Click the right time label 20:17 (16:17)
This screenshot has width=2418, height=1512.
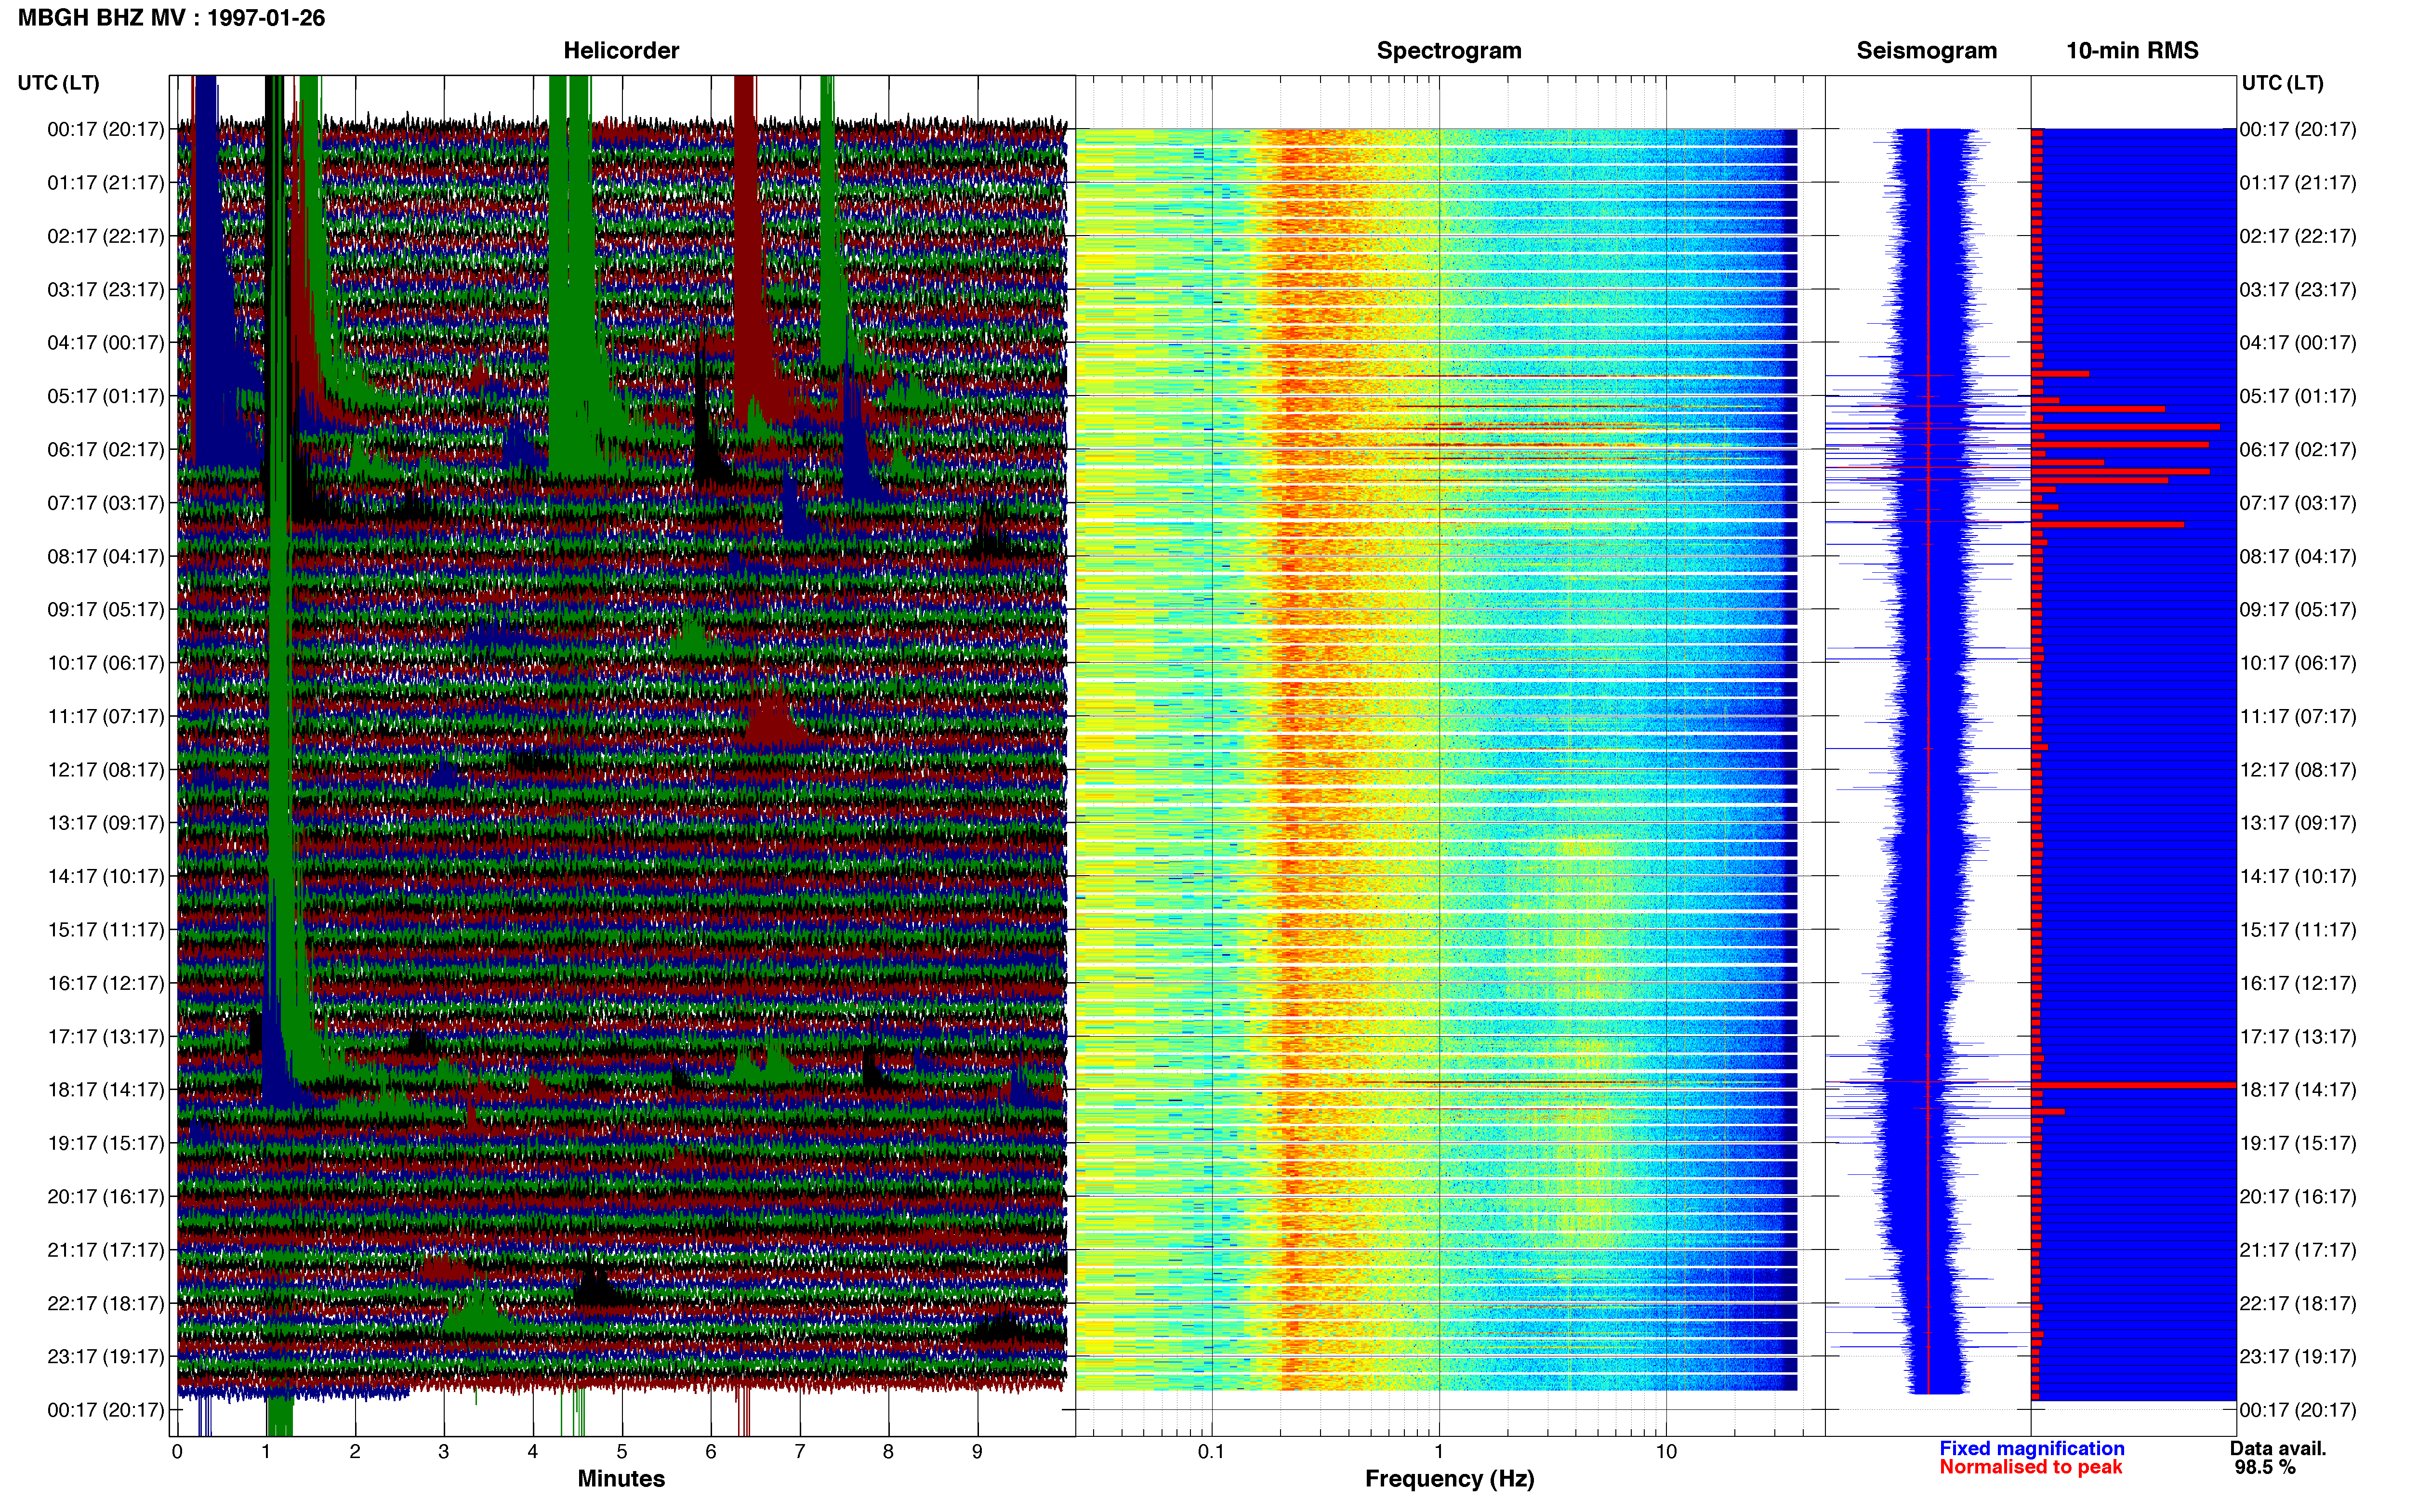click(2298, 1197)
